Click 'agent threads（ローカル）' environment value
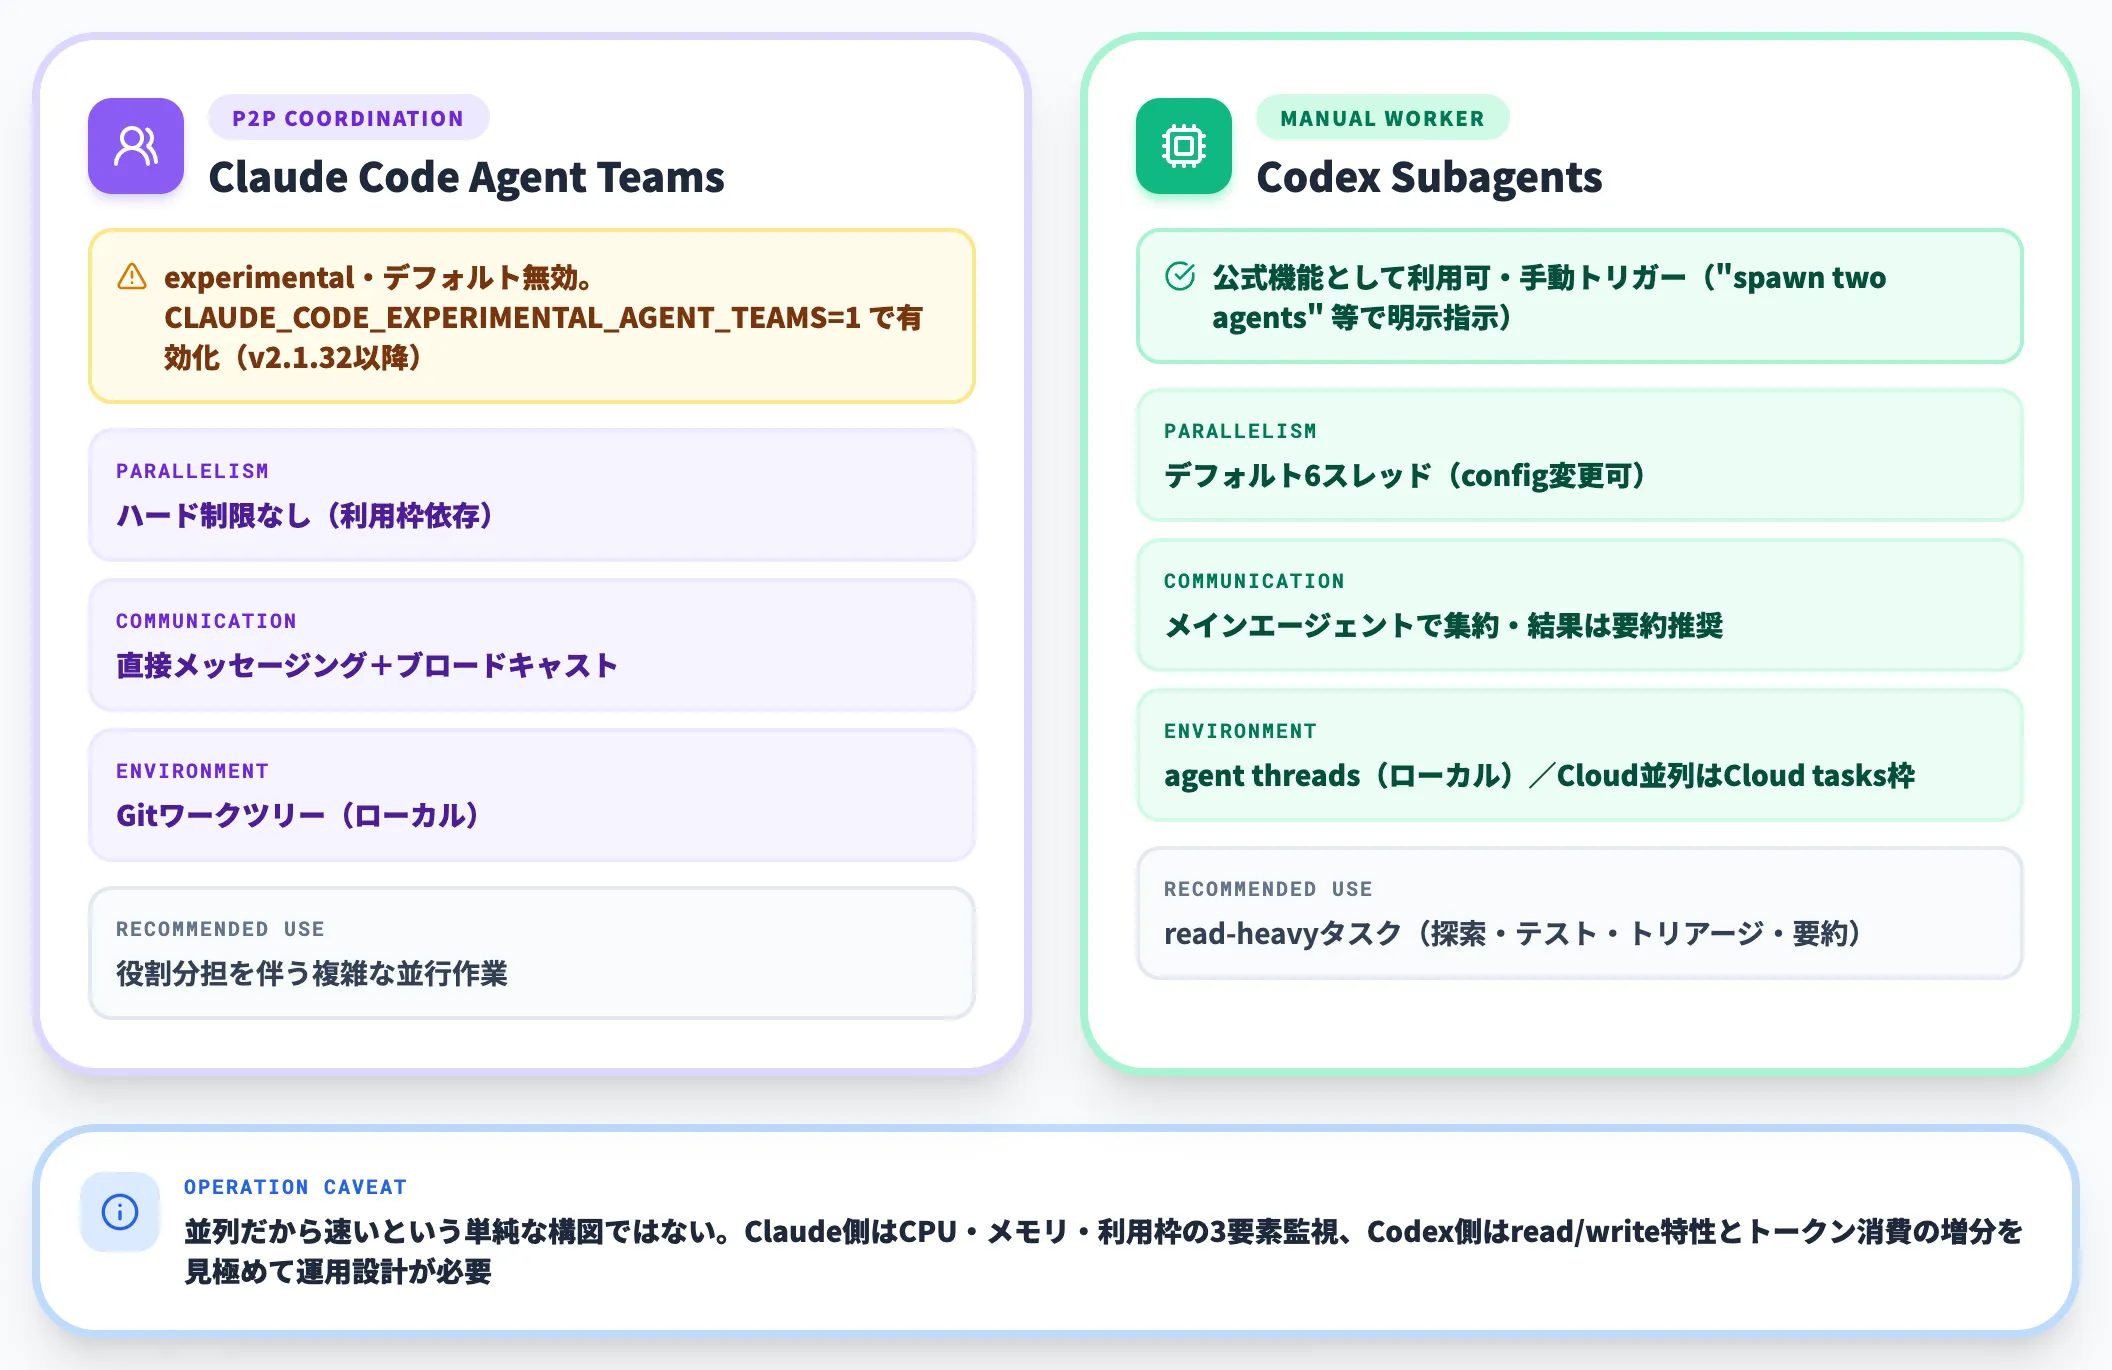 1539,776
